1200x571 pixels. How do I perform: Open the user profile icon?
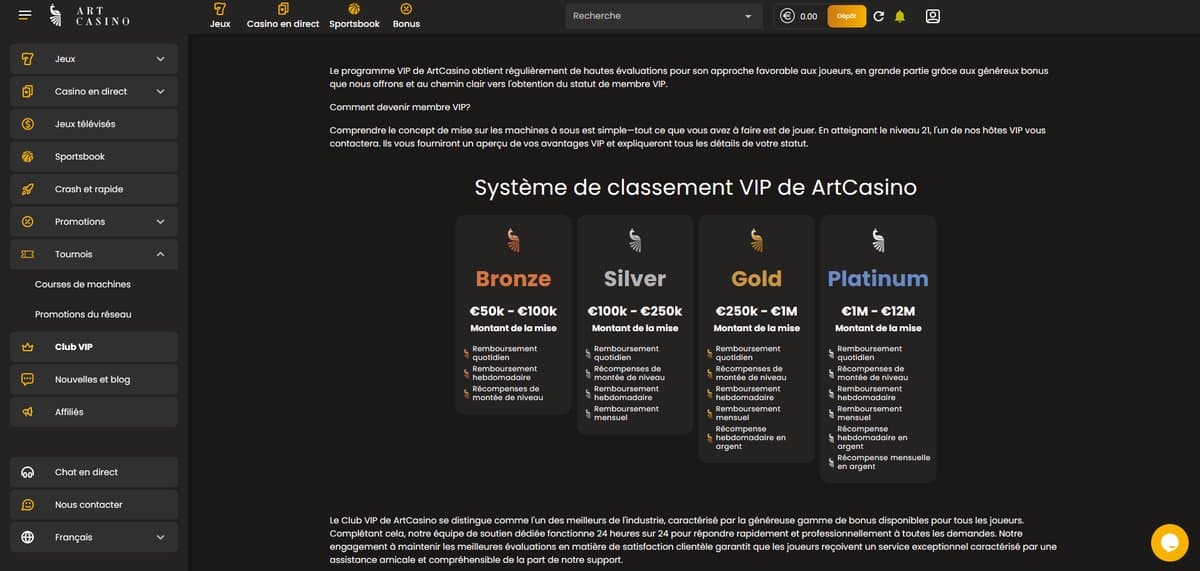coord(933,16)
